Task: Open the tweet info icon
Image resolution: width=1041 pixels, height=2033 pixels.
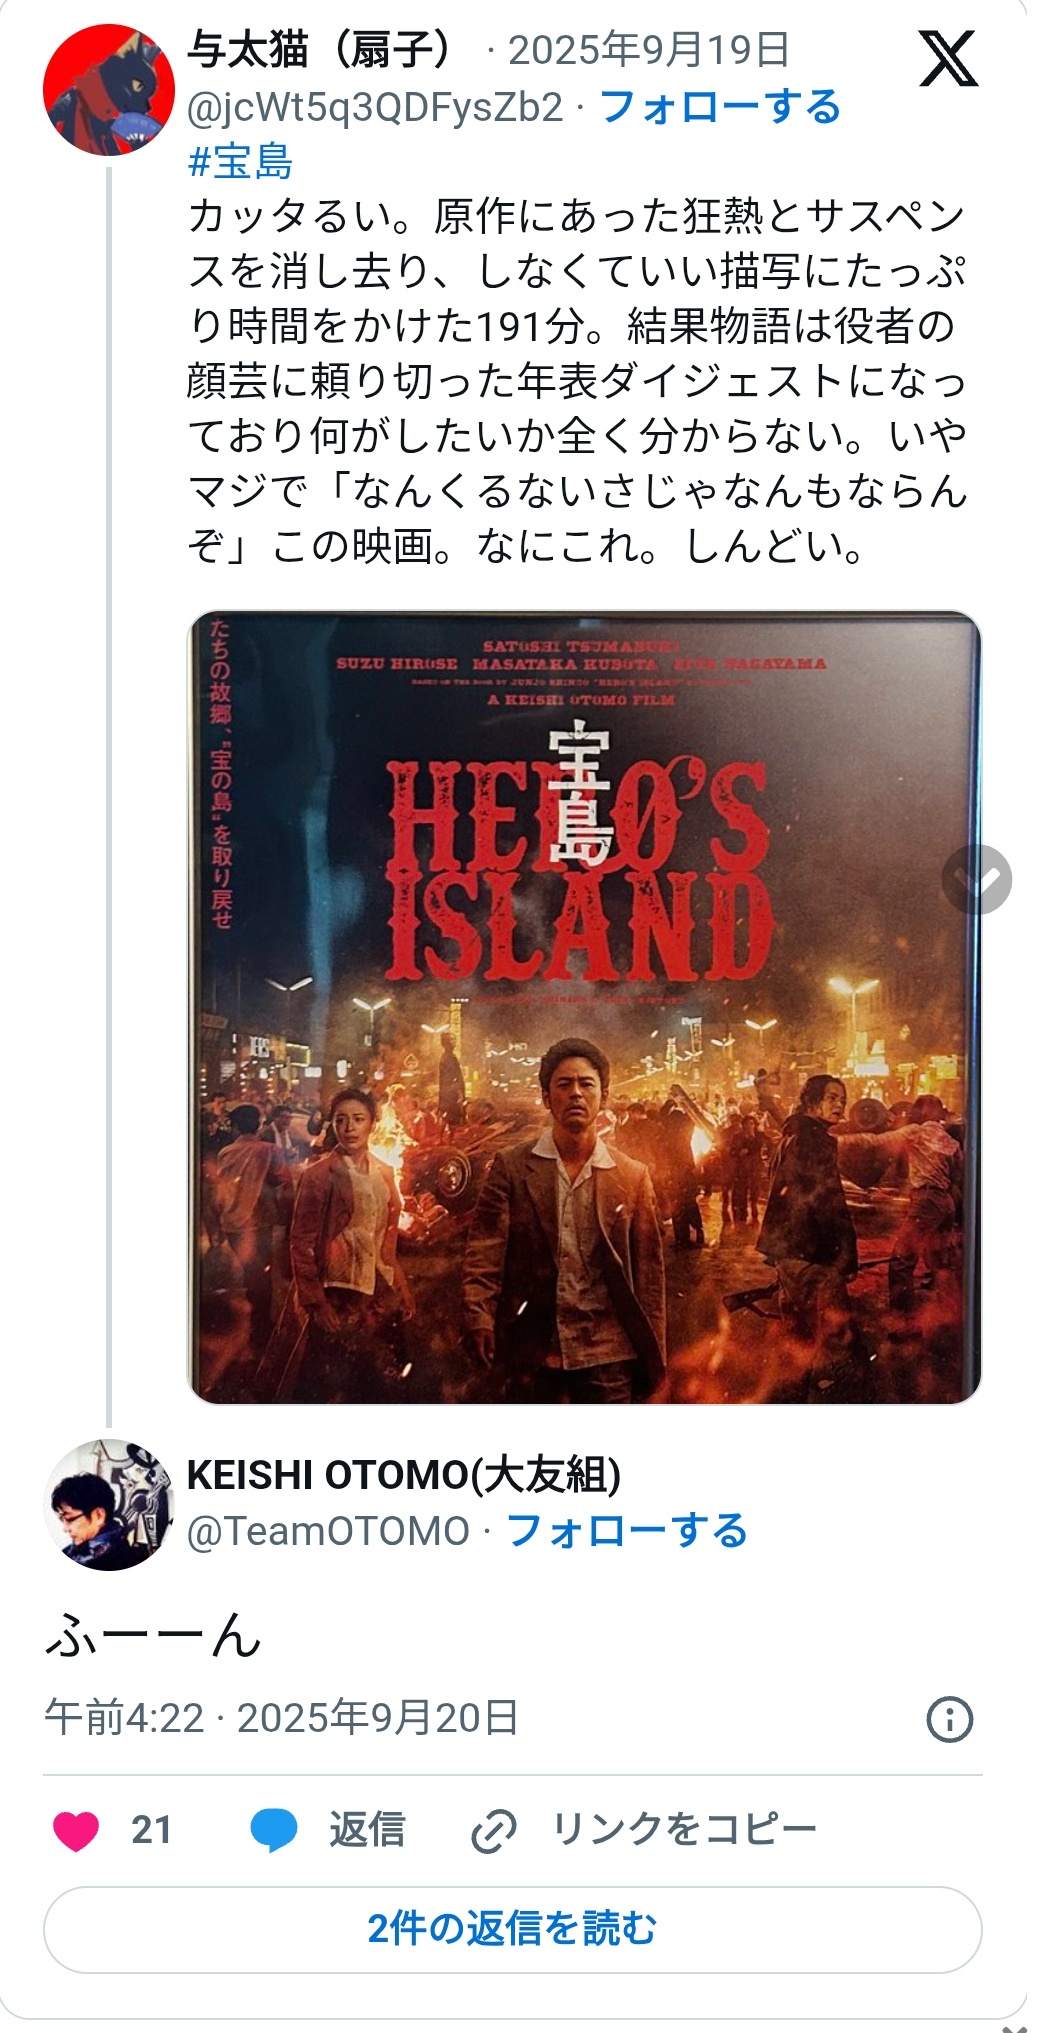Action: pyautogui.click(x=949, y=1719)
